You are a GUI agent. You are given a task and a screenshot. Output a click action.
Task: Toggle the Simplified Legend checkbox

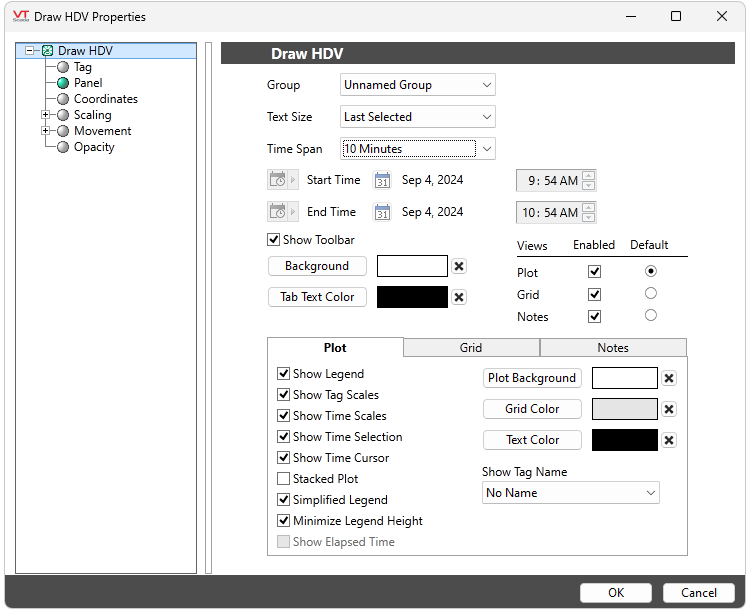283,499
